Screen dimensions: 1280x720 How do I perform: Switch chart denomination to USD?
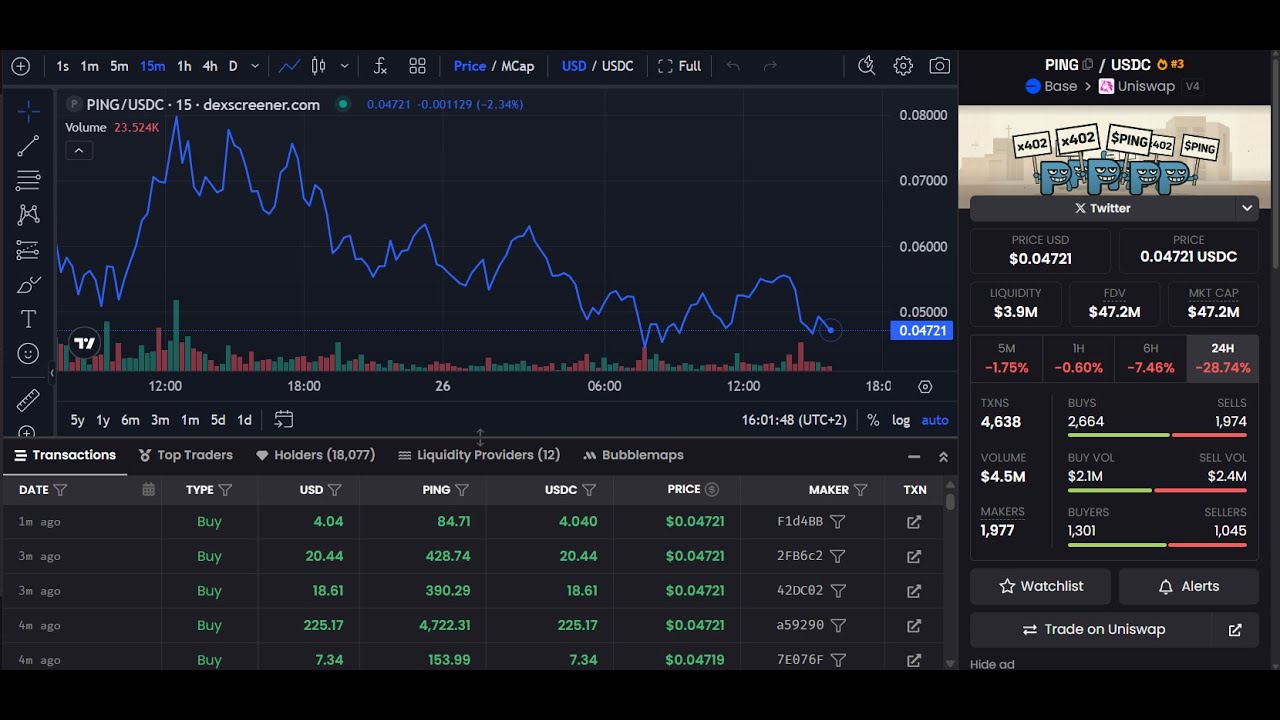pyautogui.click(x=574, y=66)
